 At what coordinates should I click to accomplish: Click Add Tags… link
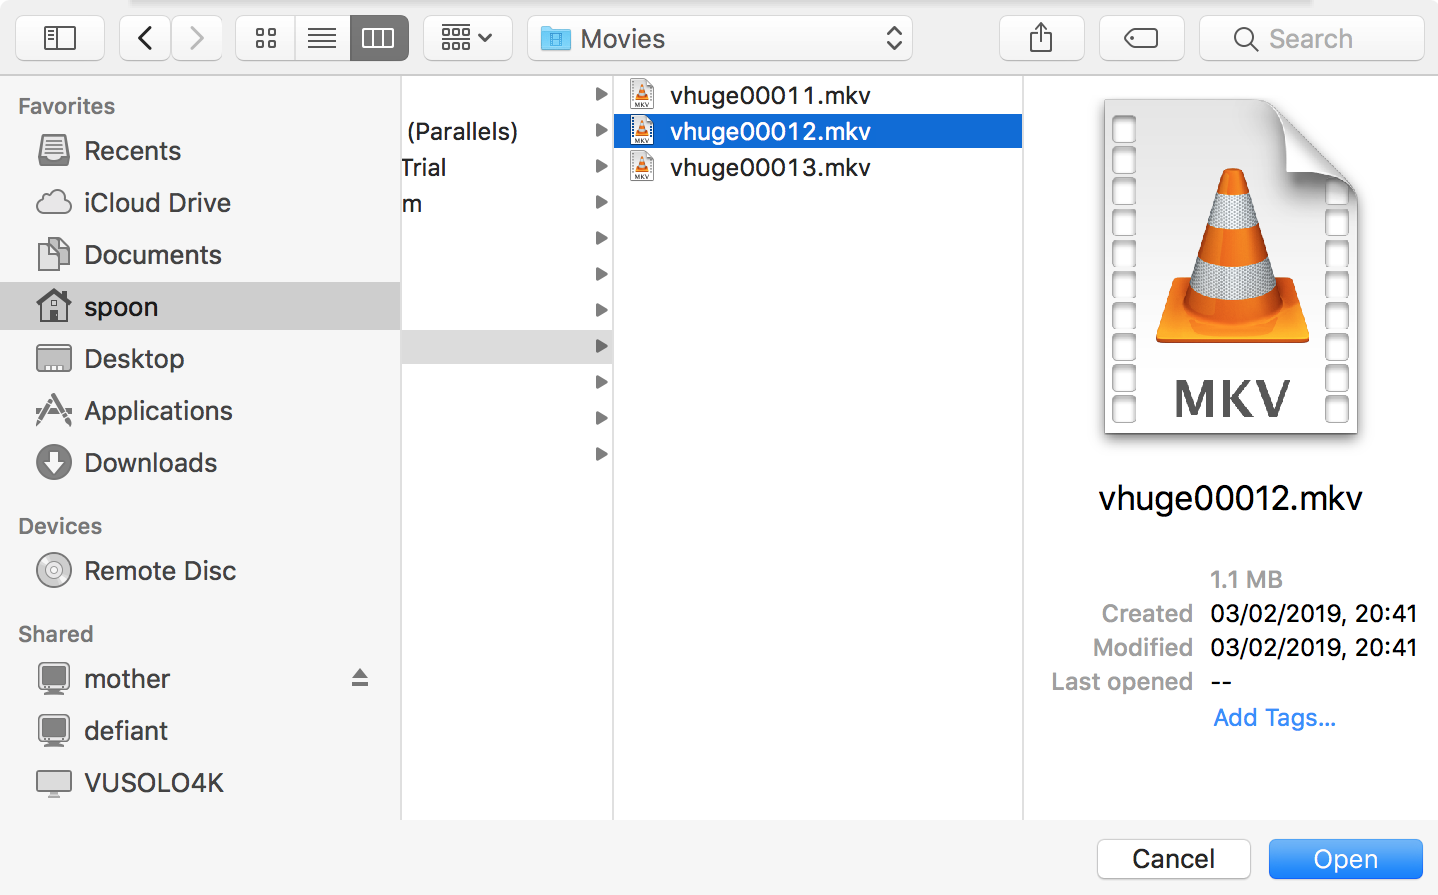[x=1274, y=718]
